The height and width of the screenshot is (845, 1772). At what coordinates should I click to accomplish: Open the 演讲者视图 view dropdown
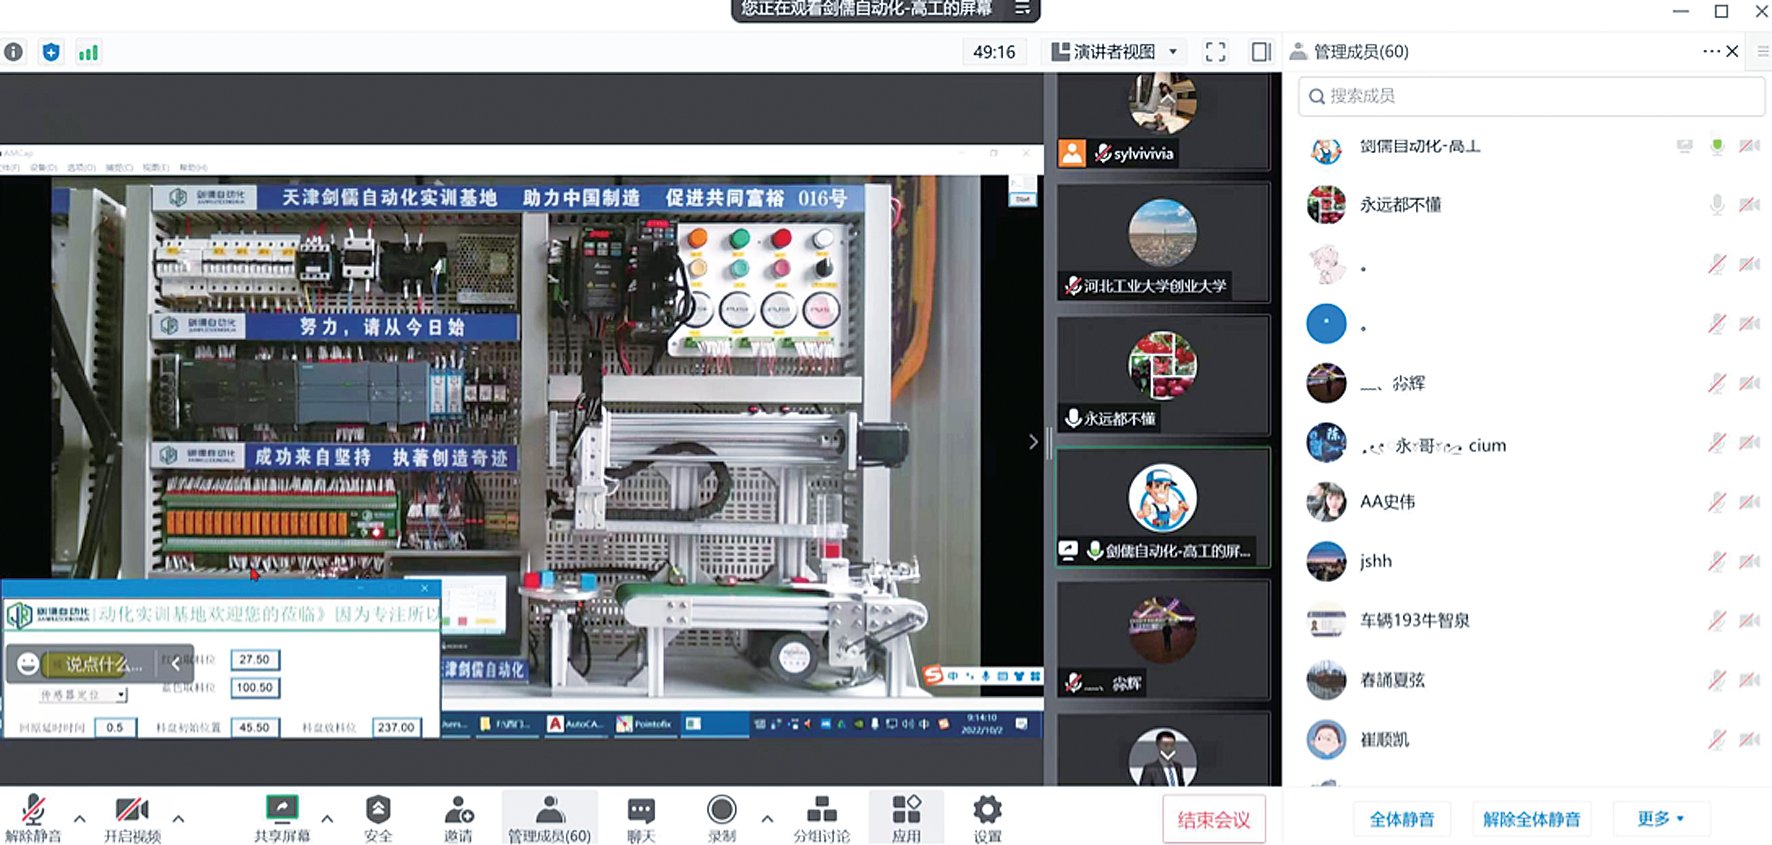pos(1115,52)
